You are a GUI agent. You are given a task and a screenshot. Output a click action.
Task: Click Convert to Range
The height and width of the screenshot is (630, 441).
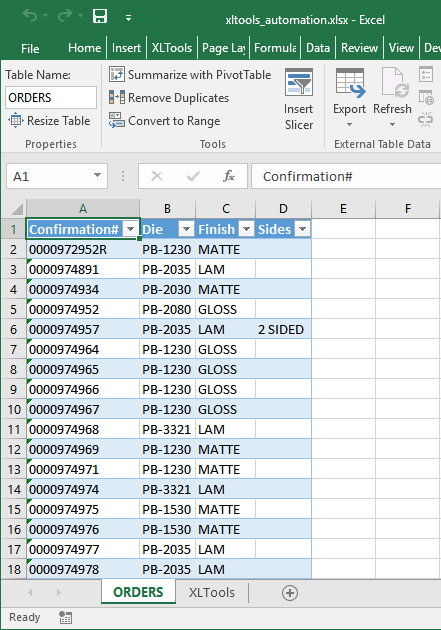coord(164,121)
